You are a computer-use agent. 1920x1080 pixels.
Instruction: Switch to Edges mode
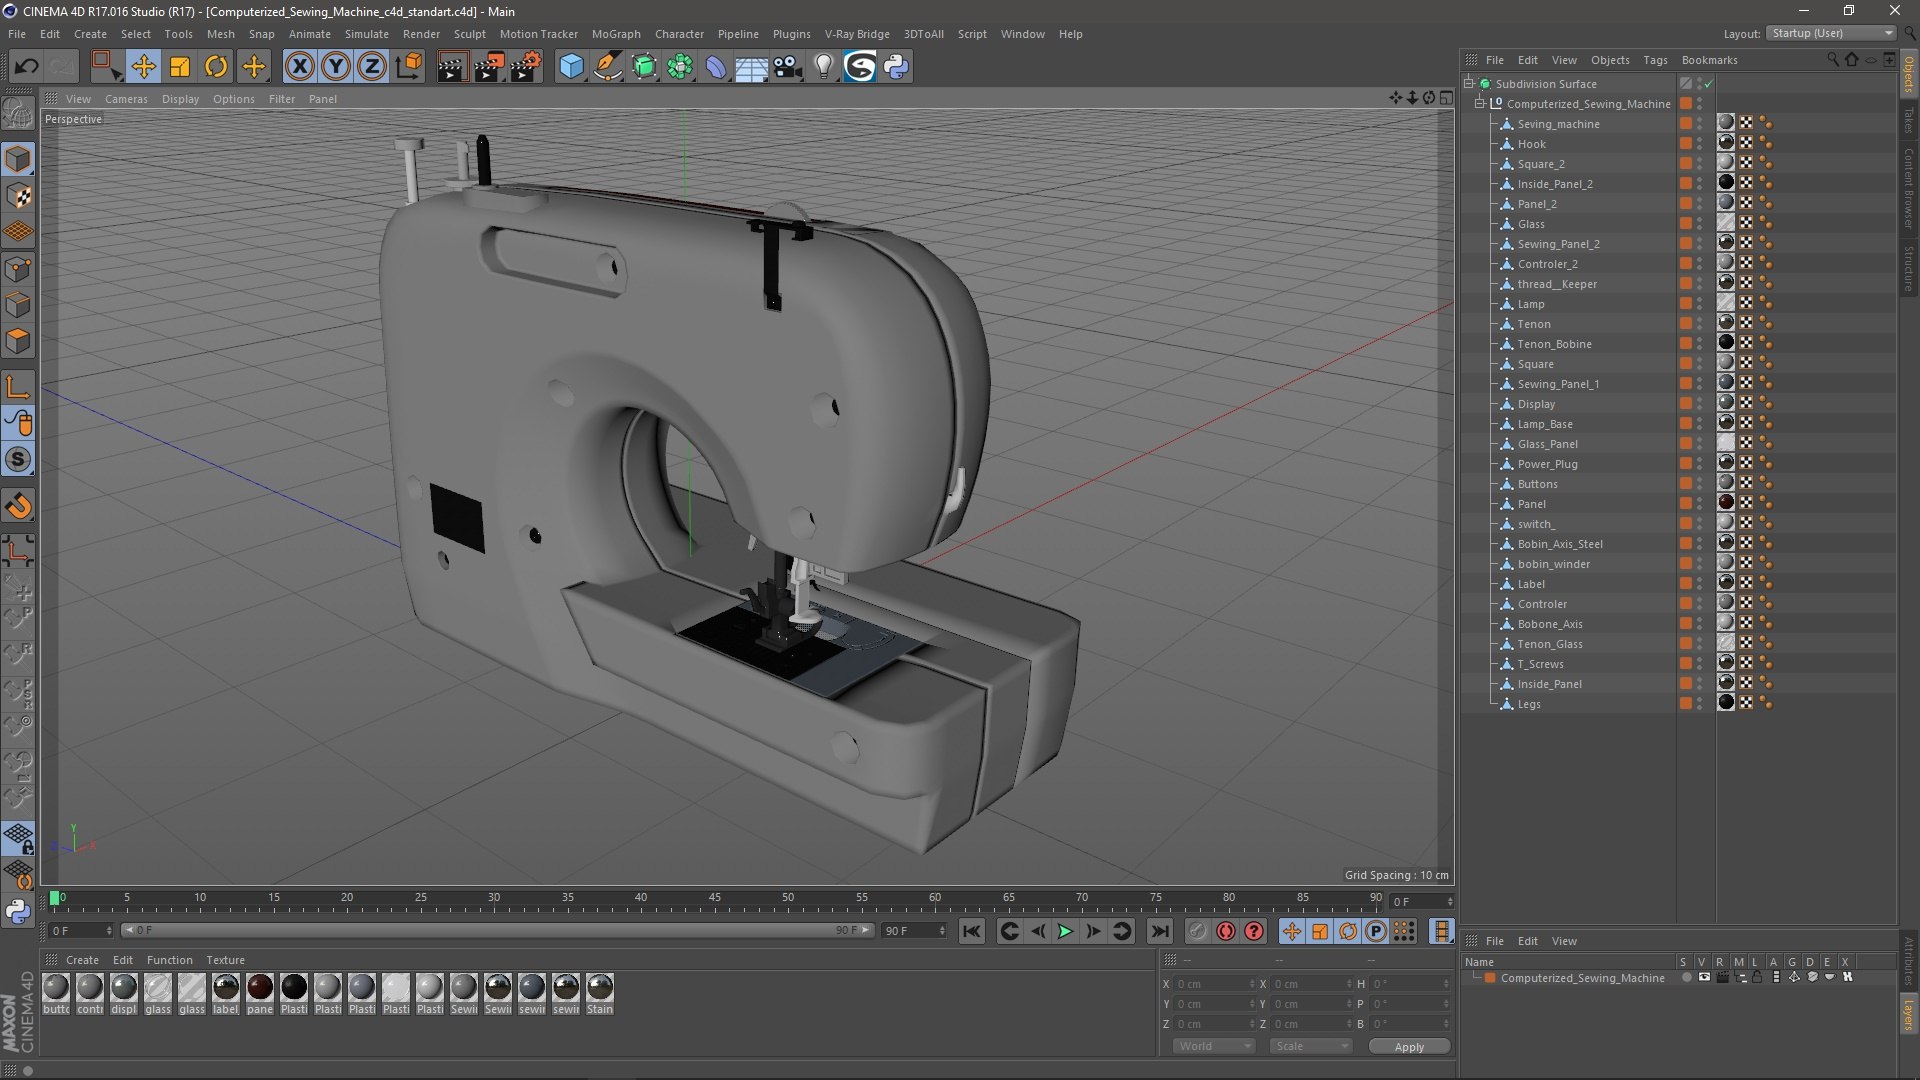pos(18,305)
